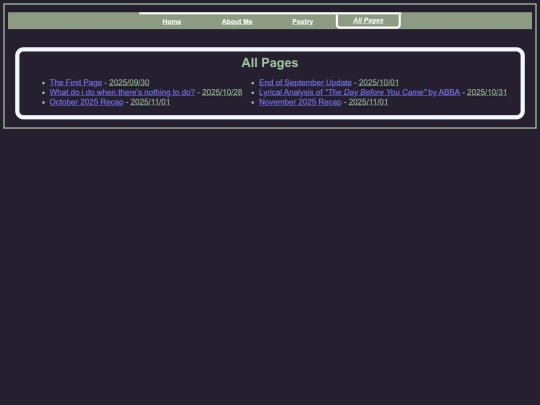This screenshot has width=540, height=405.
Task: Click the date 2025/10/31
Action: point(487,92)
